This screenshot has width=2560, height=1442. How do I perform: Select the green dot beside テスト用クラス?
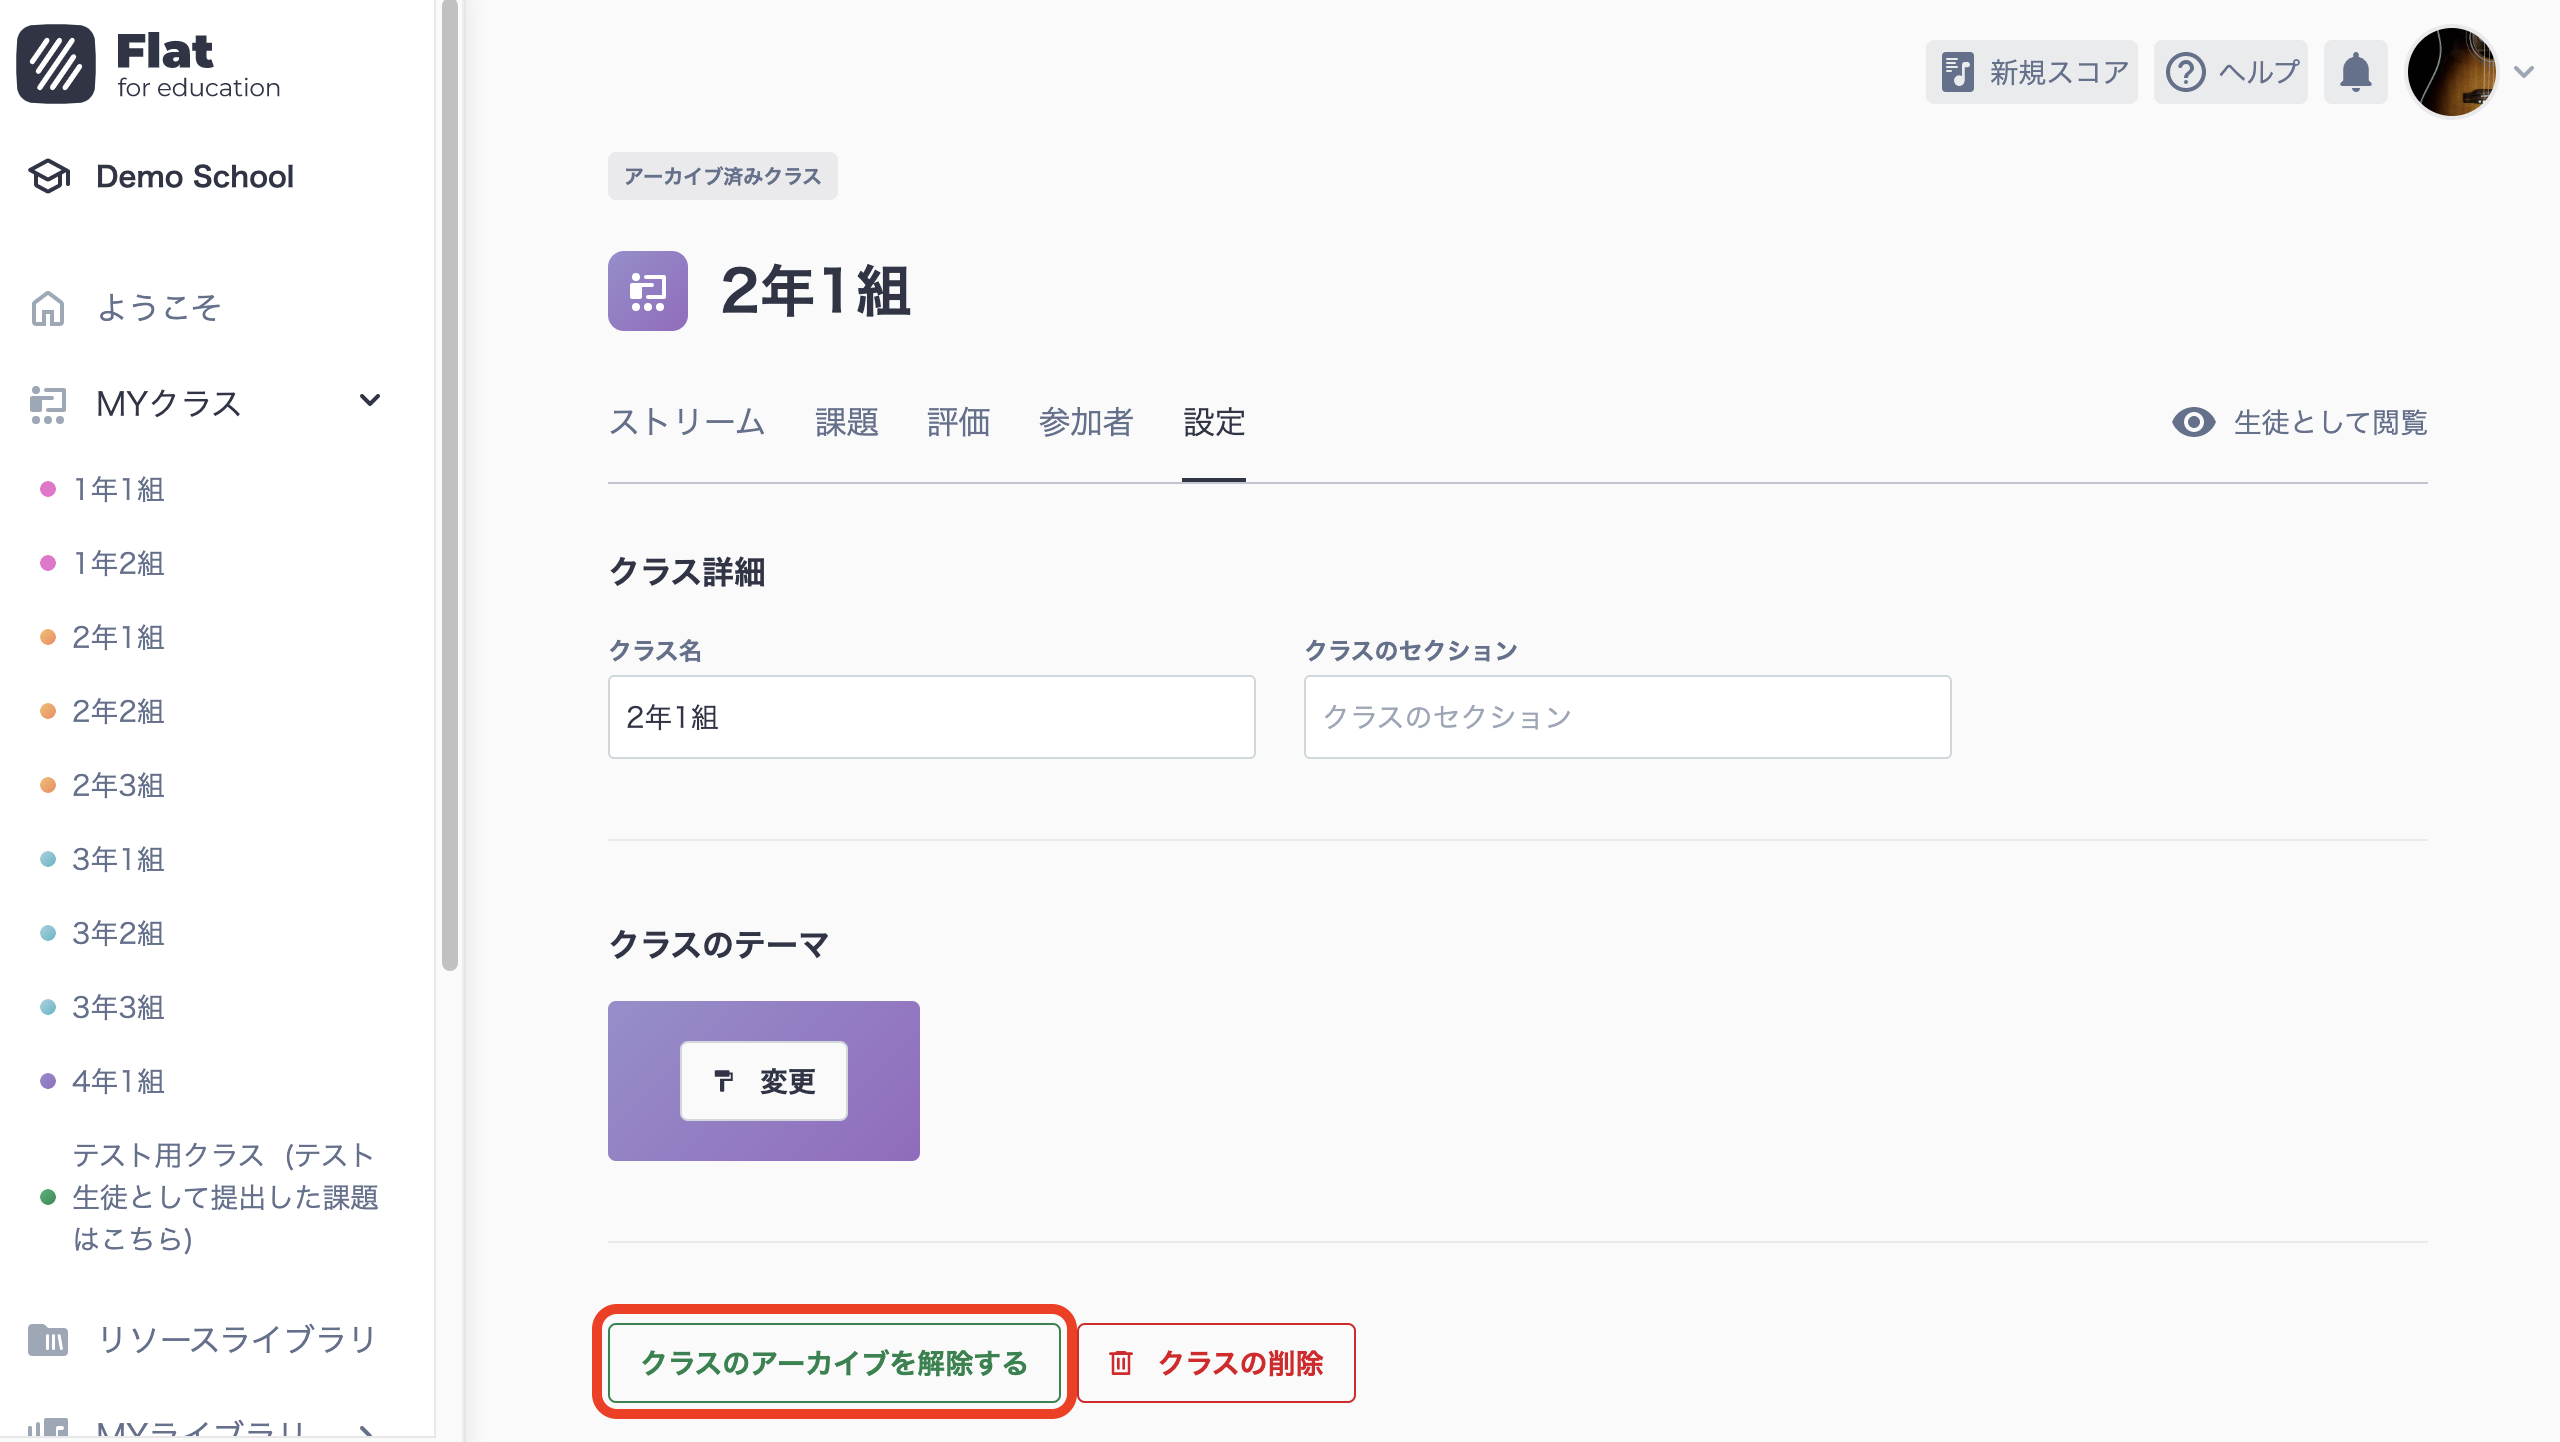coord(47,1197)
